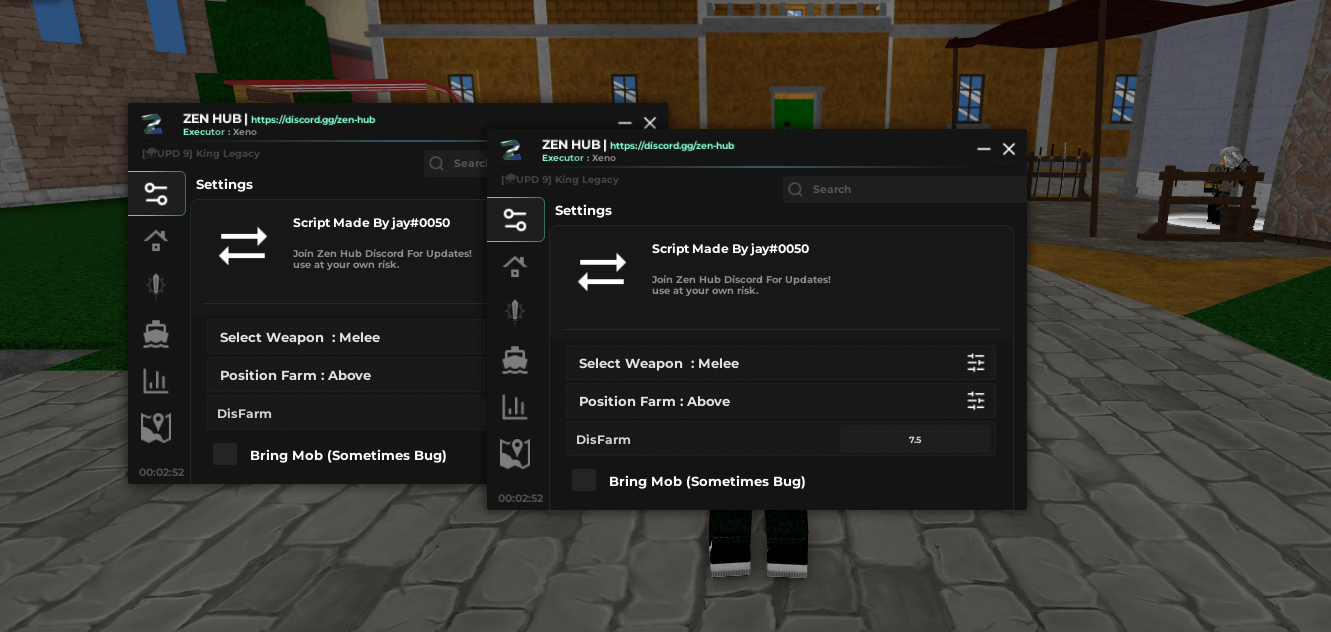
Task: Click the sword icon in the front window sidebar
Action: point(515,312)
